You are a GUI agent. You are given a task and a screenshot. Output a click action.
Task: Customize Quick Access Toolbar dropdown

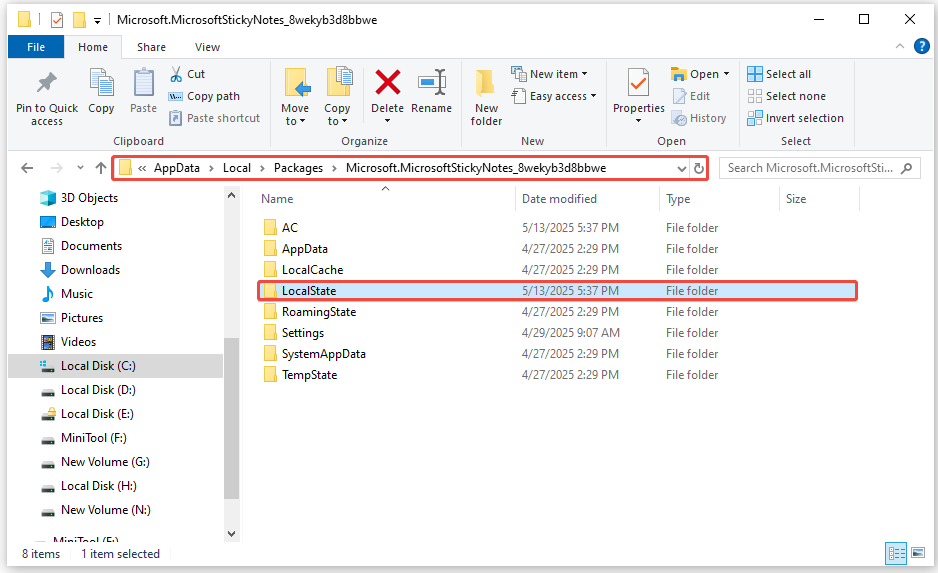coord(98,21)
